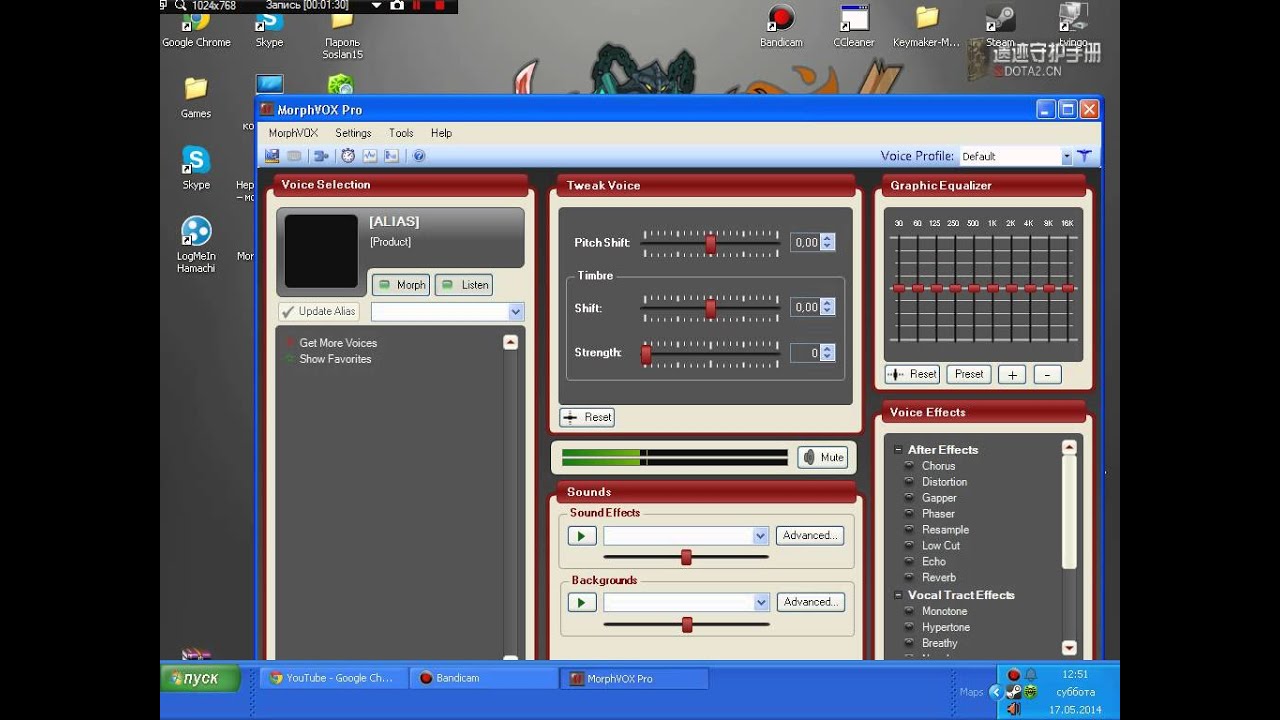Image resolution: width=1280 pixels, height=720 pixels.
Task: Click the Timbre Shift spinner arrows
Action: [827, 307]
